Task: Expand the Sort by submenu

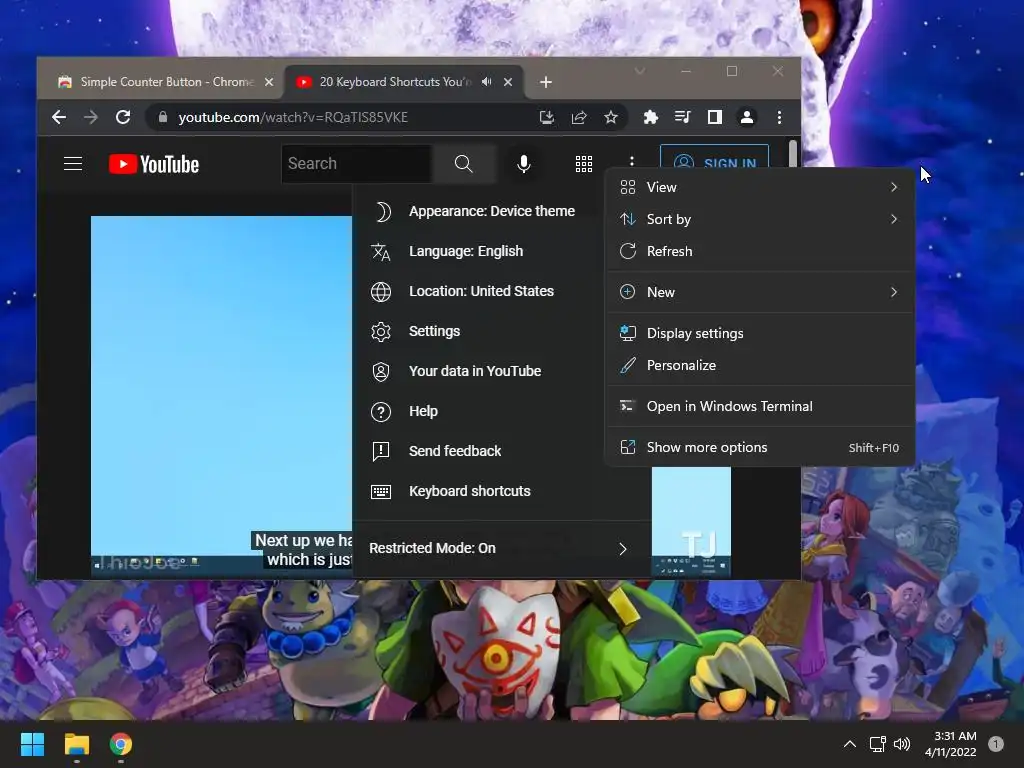Action: (x=760, y=219)
